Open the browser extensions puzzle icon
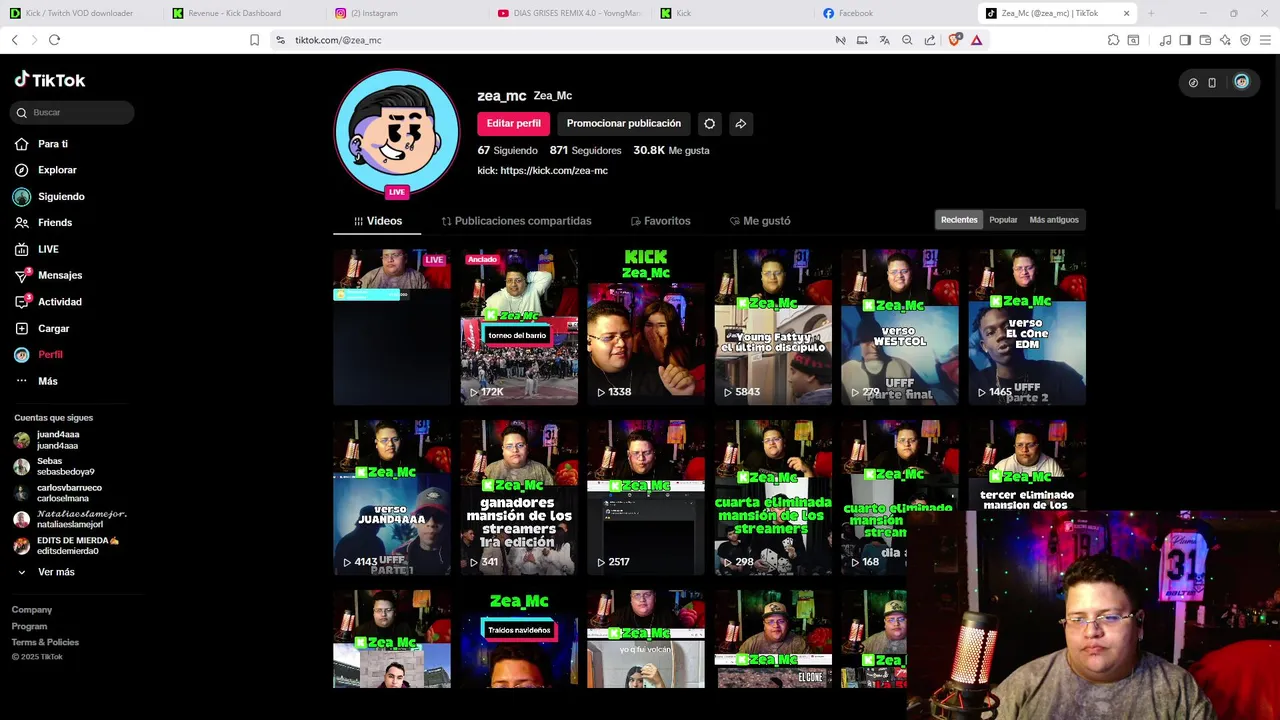Image resolution: width=1280 pixels, height=720 pixels. pos(1113,40)
